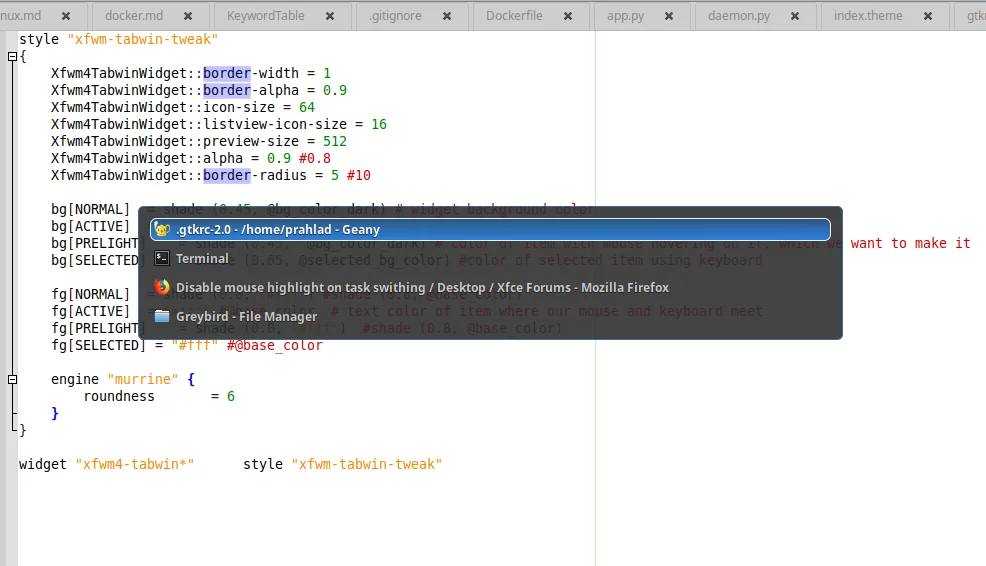Switch to the index.theme tab
The width and height of the screenshot is (986, 566).
(867, 16)
